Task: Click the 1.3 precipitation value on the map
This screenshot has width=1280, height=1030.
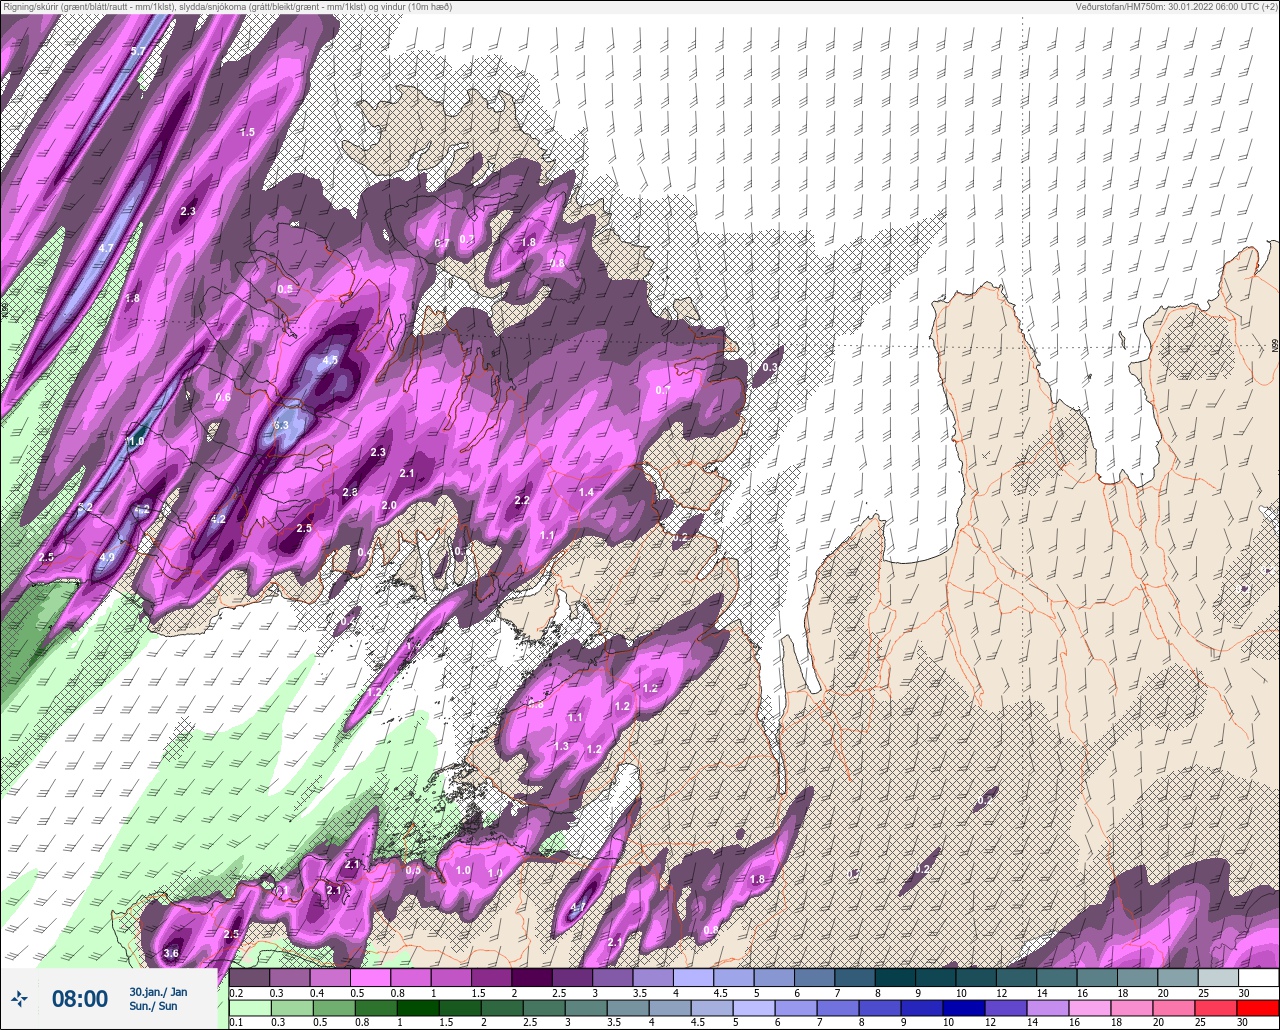Action: click(561, 746)
